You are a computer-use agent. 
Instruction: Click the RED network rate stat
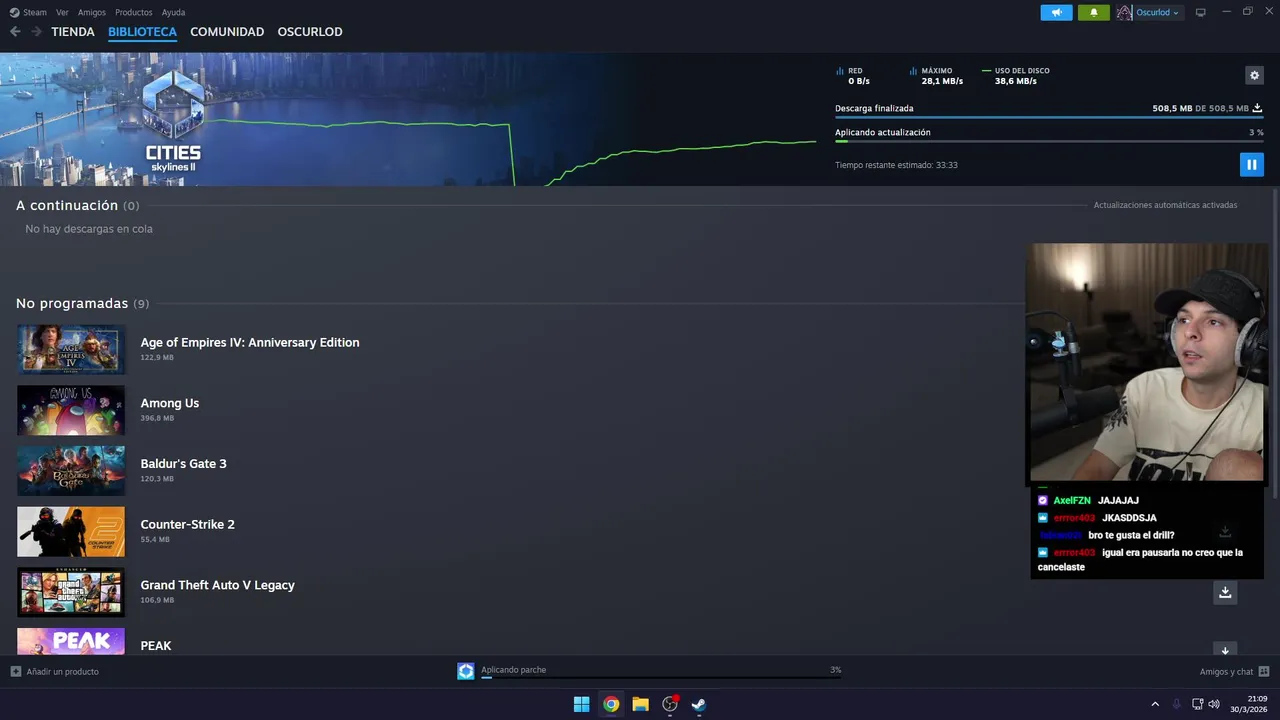click(x=853, y=76)
